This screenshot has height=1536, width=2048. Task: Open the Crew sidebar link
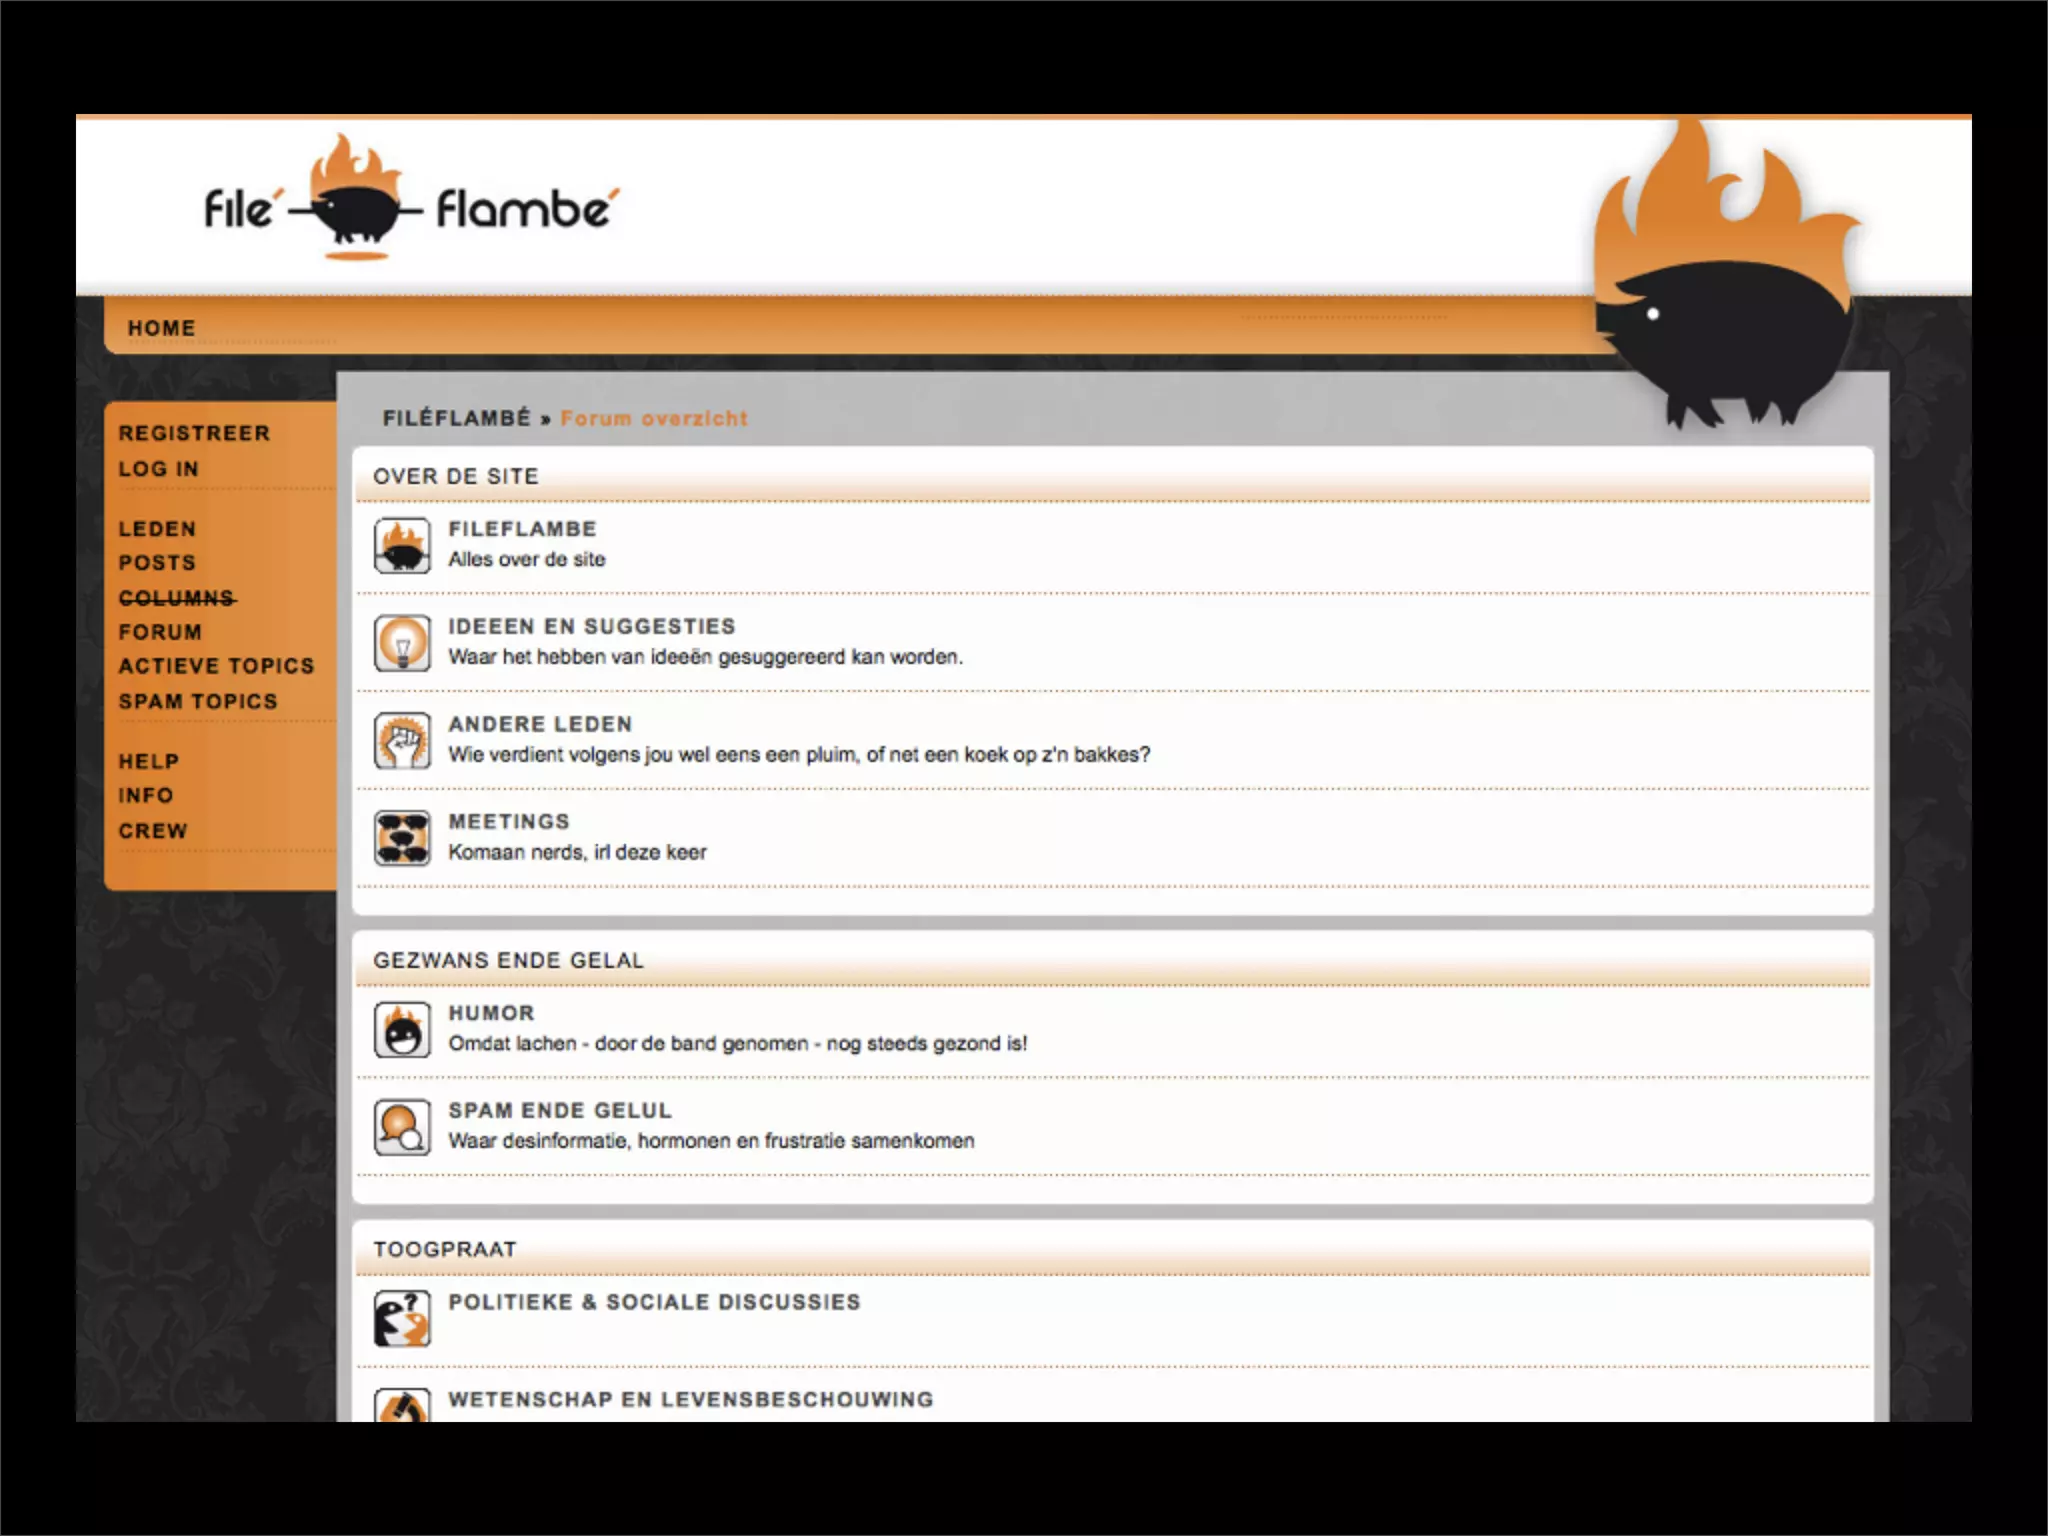tap(153, 831)
